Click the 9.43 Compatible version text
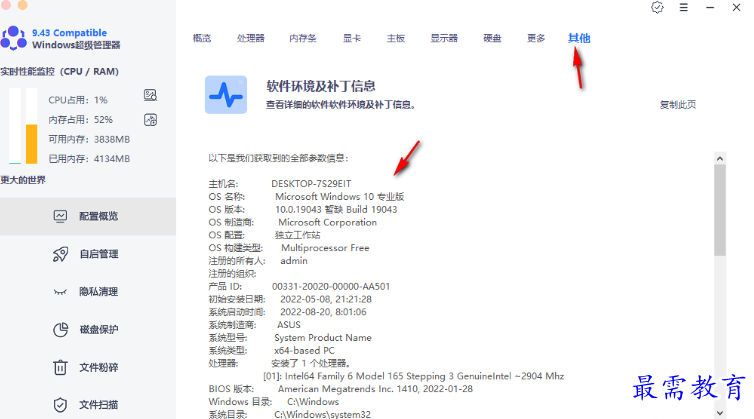Screen dimensions: 754x419 pyautogui.click(x=69, y=33)
